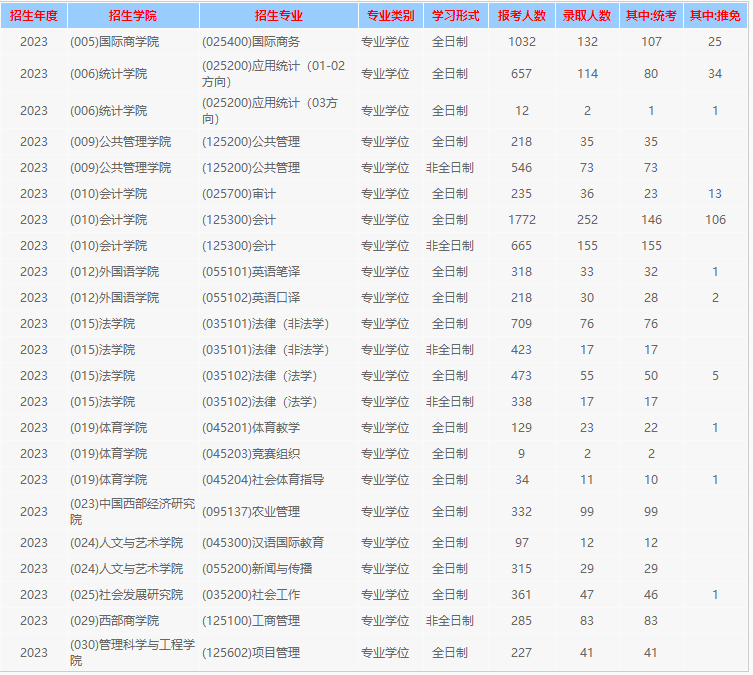The image size is (753, 675).
Task: Click the 其中:推免 column header
Action: point(715,16)
